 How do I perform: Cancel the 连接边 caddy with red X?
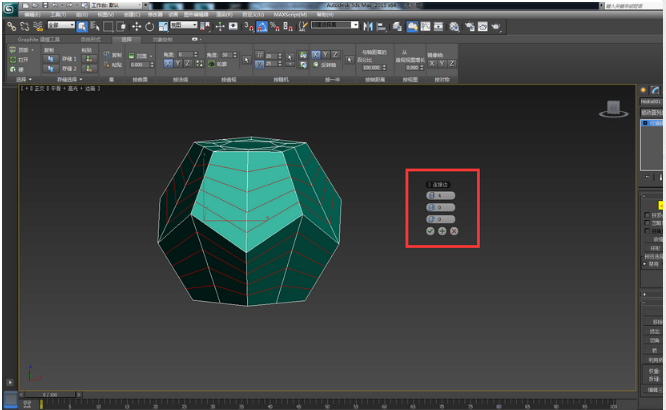coord(454,231)
